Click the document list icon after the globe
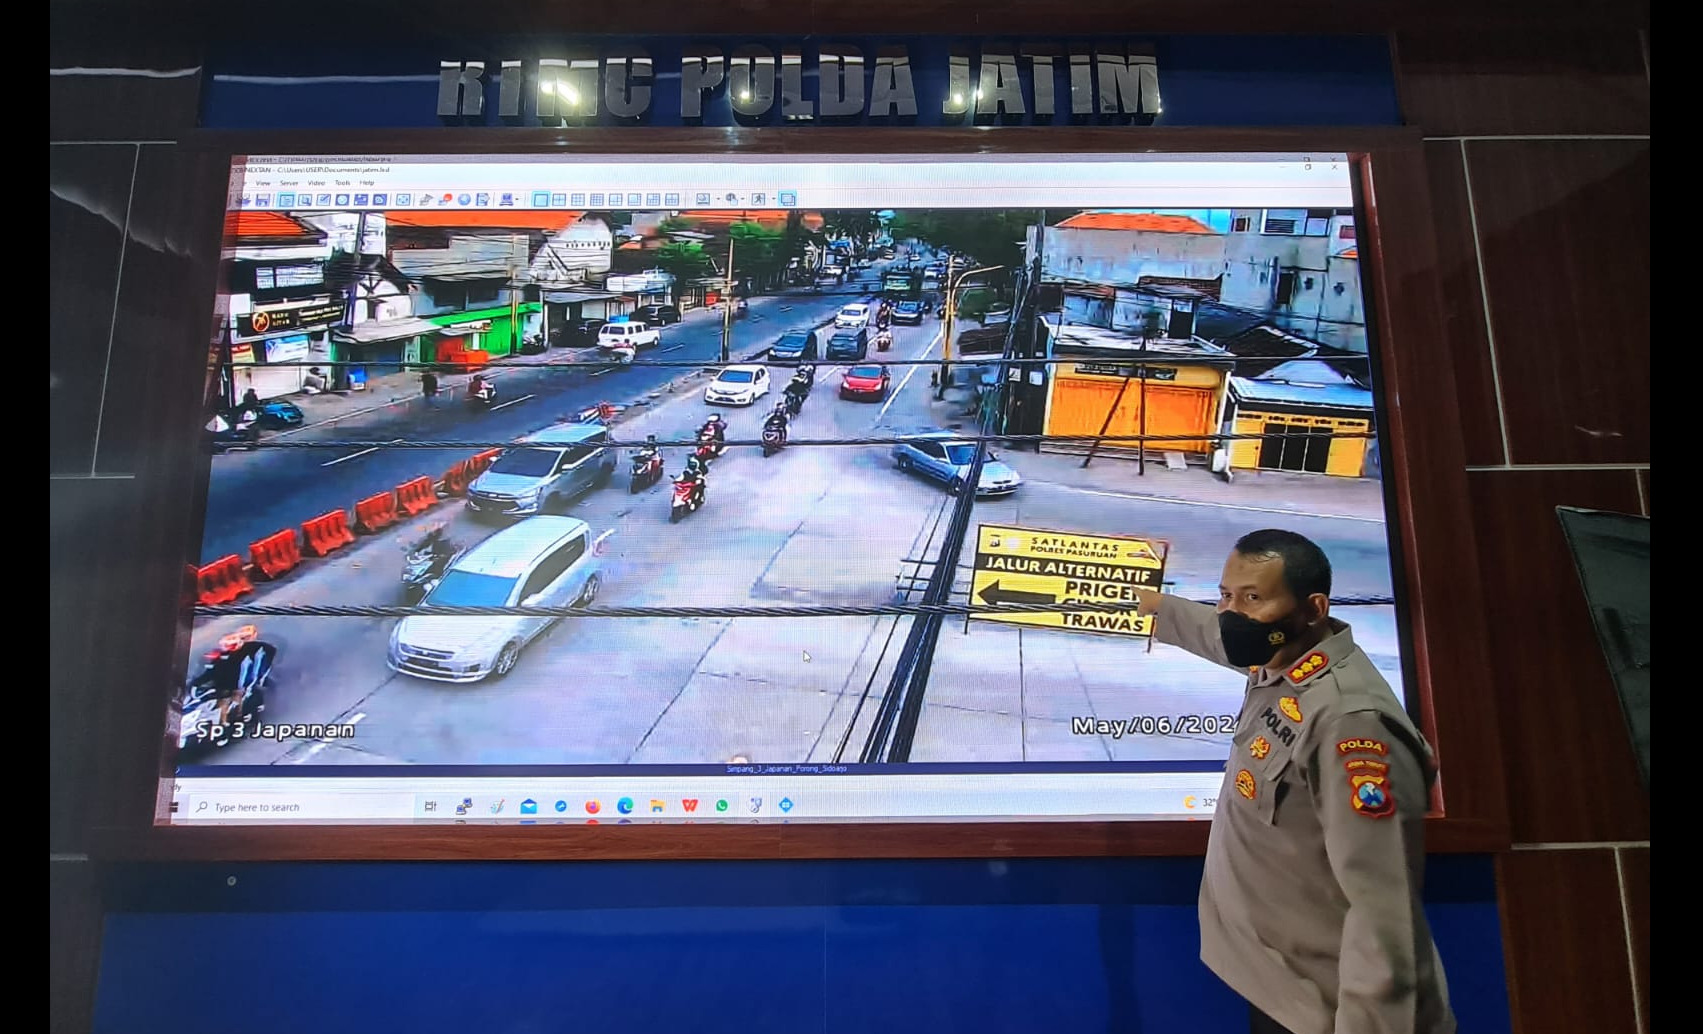1703x1034 pixels. click(x=482, y=200)
